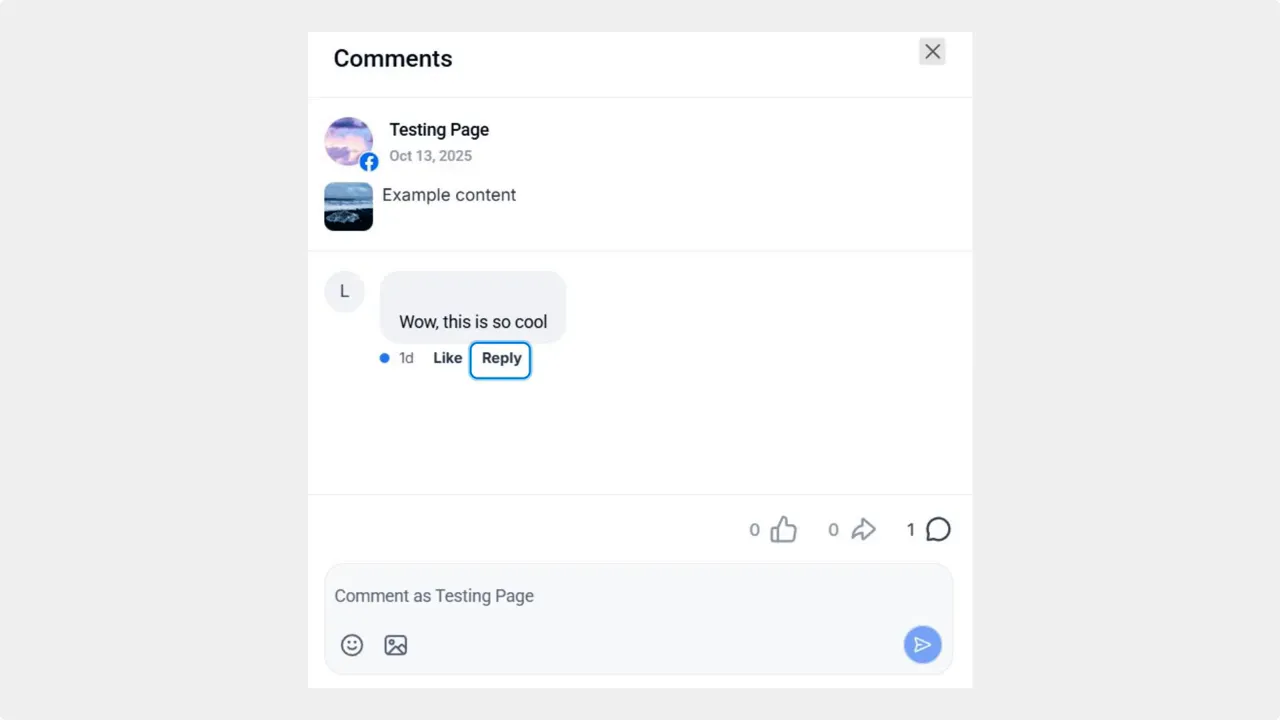Image resolution: width=1280 pixels, height=720 pixels.
Task: Like the post using the thumbs-up icon
Action: tap(784, 529)
